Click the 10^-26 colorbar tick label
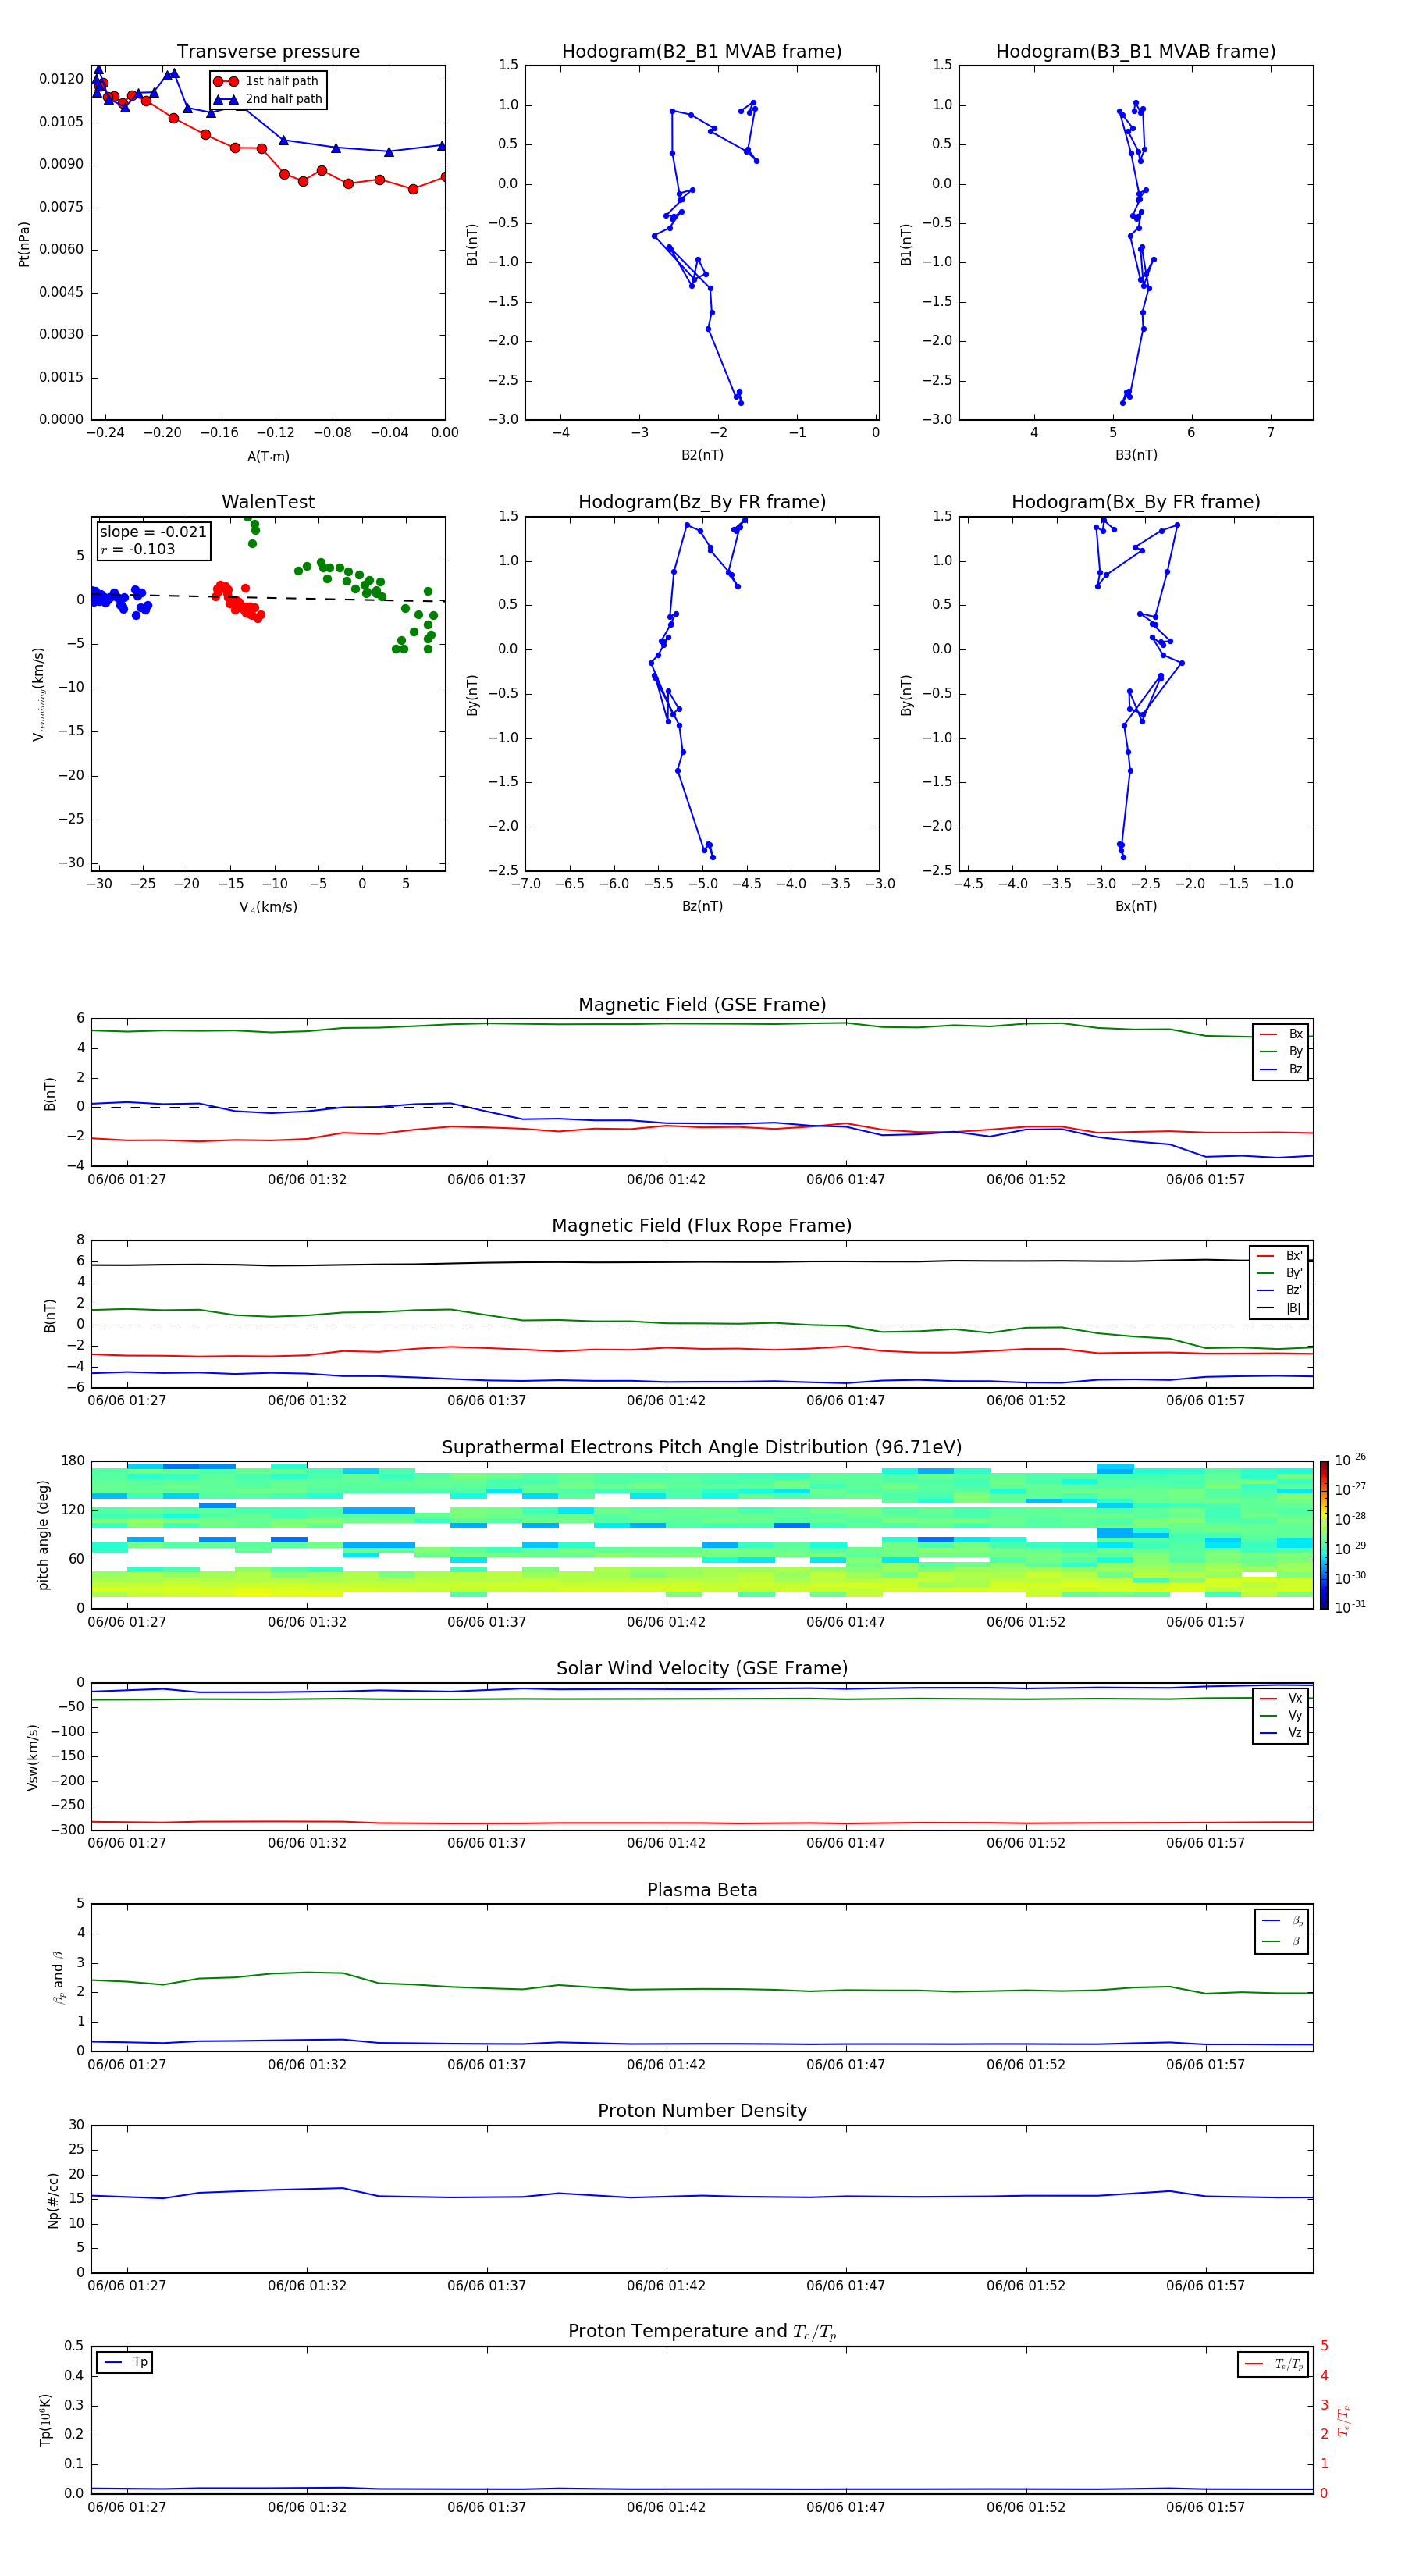1405x2576 pixels. coord(1350,1460)
